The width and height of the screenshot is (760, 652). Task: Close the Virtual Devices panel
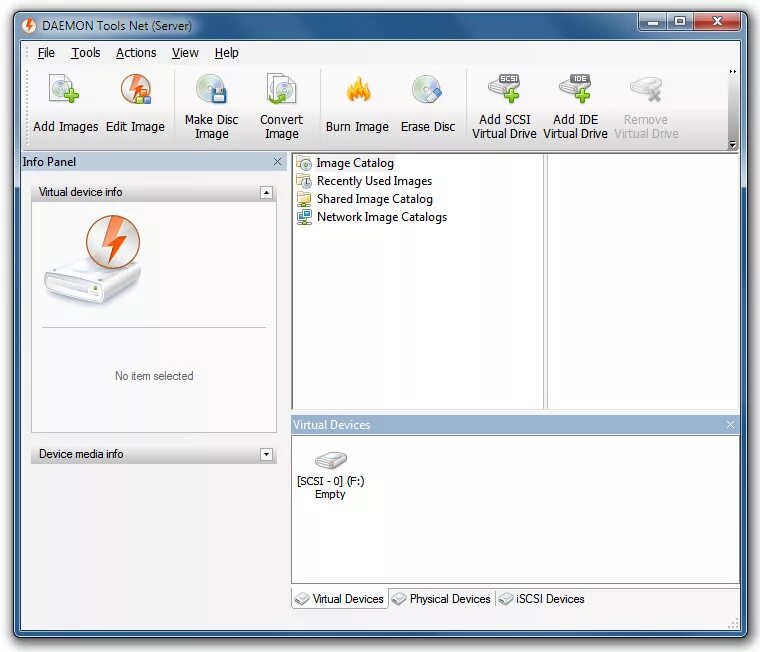pos(730,425)
